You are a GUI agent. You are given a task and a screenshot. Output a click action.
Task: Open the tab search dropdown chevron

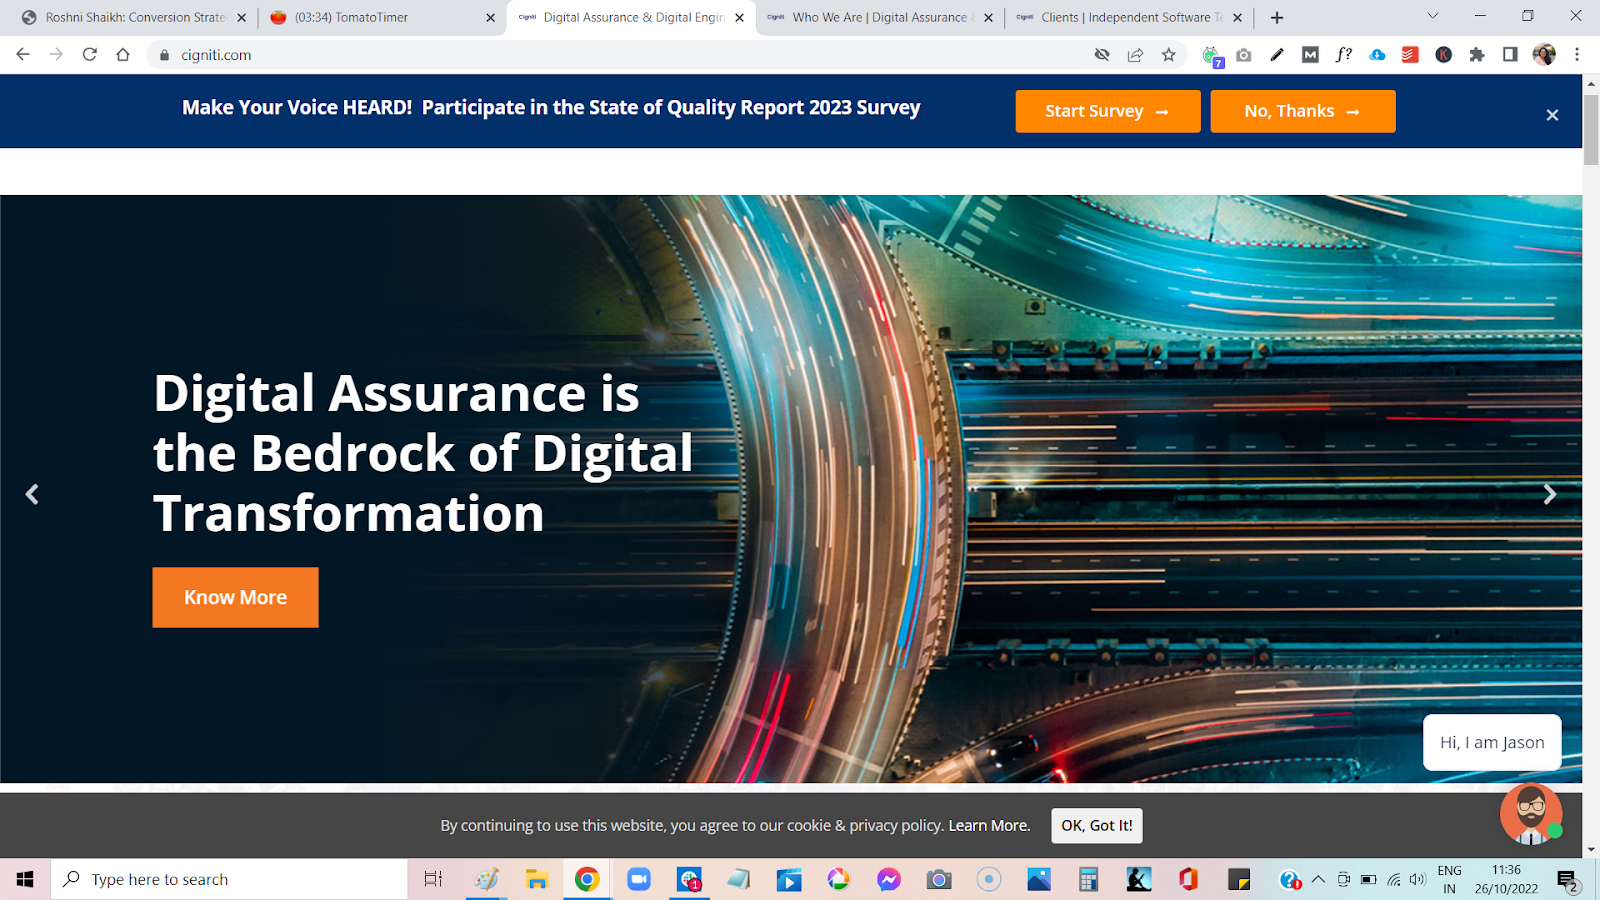(x=1432, y=17)
